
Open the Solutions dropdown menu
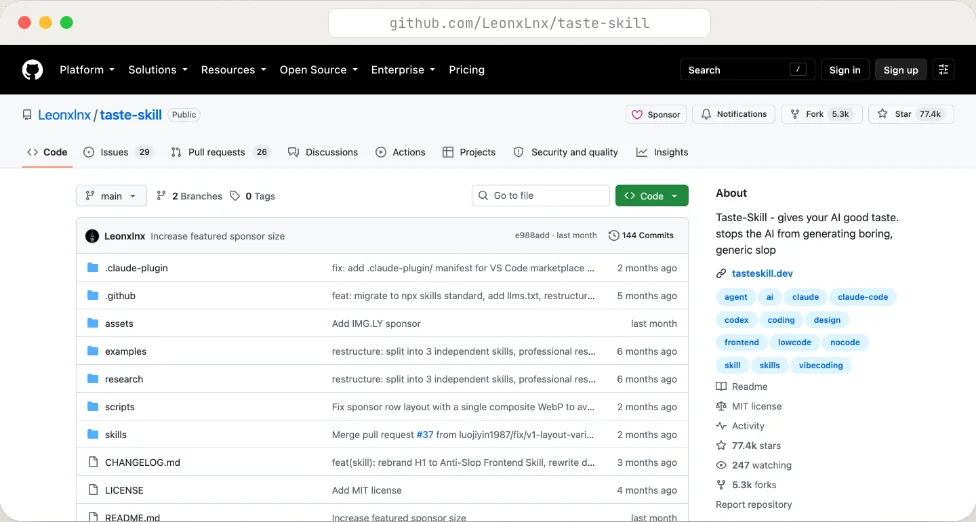click(158, 70)
